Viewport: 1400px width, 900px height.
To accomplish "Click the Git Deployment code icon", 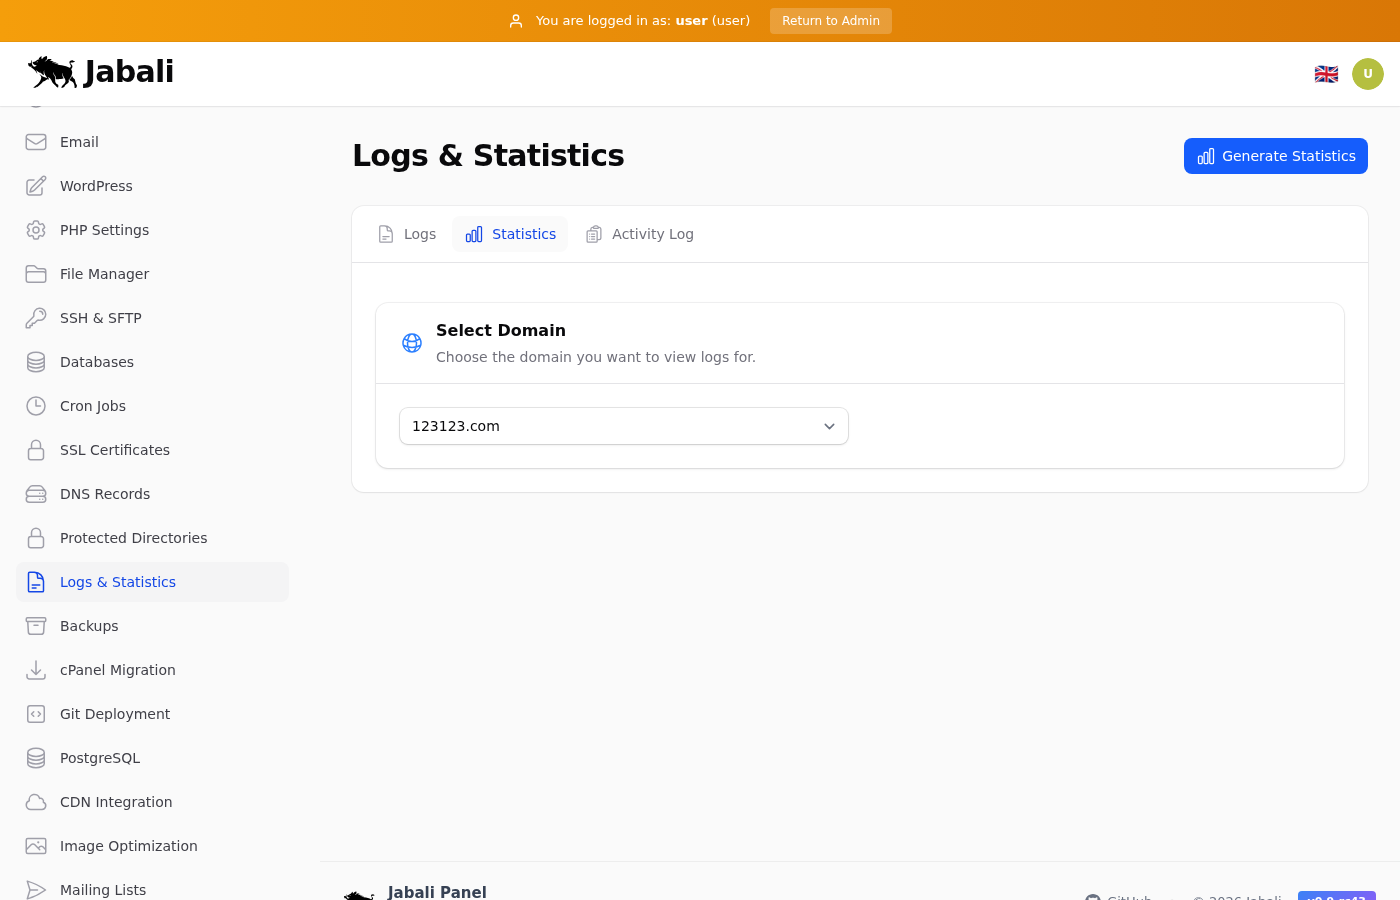I will tap(36, 714).
